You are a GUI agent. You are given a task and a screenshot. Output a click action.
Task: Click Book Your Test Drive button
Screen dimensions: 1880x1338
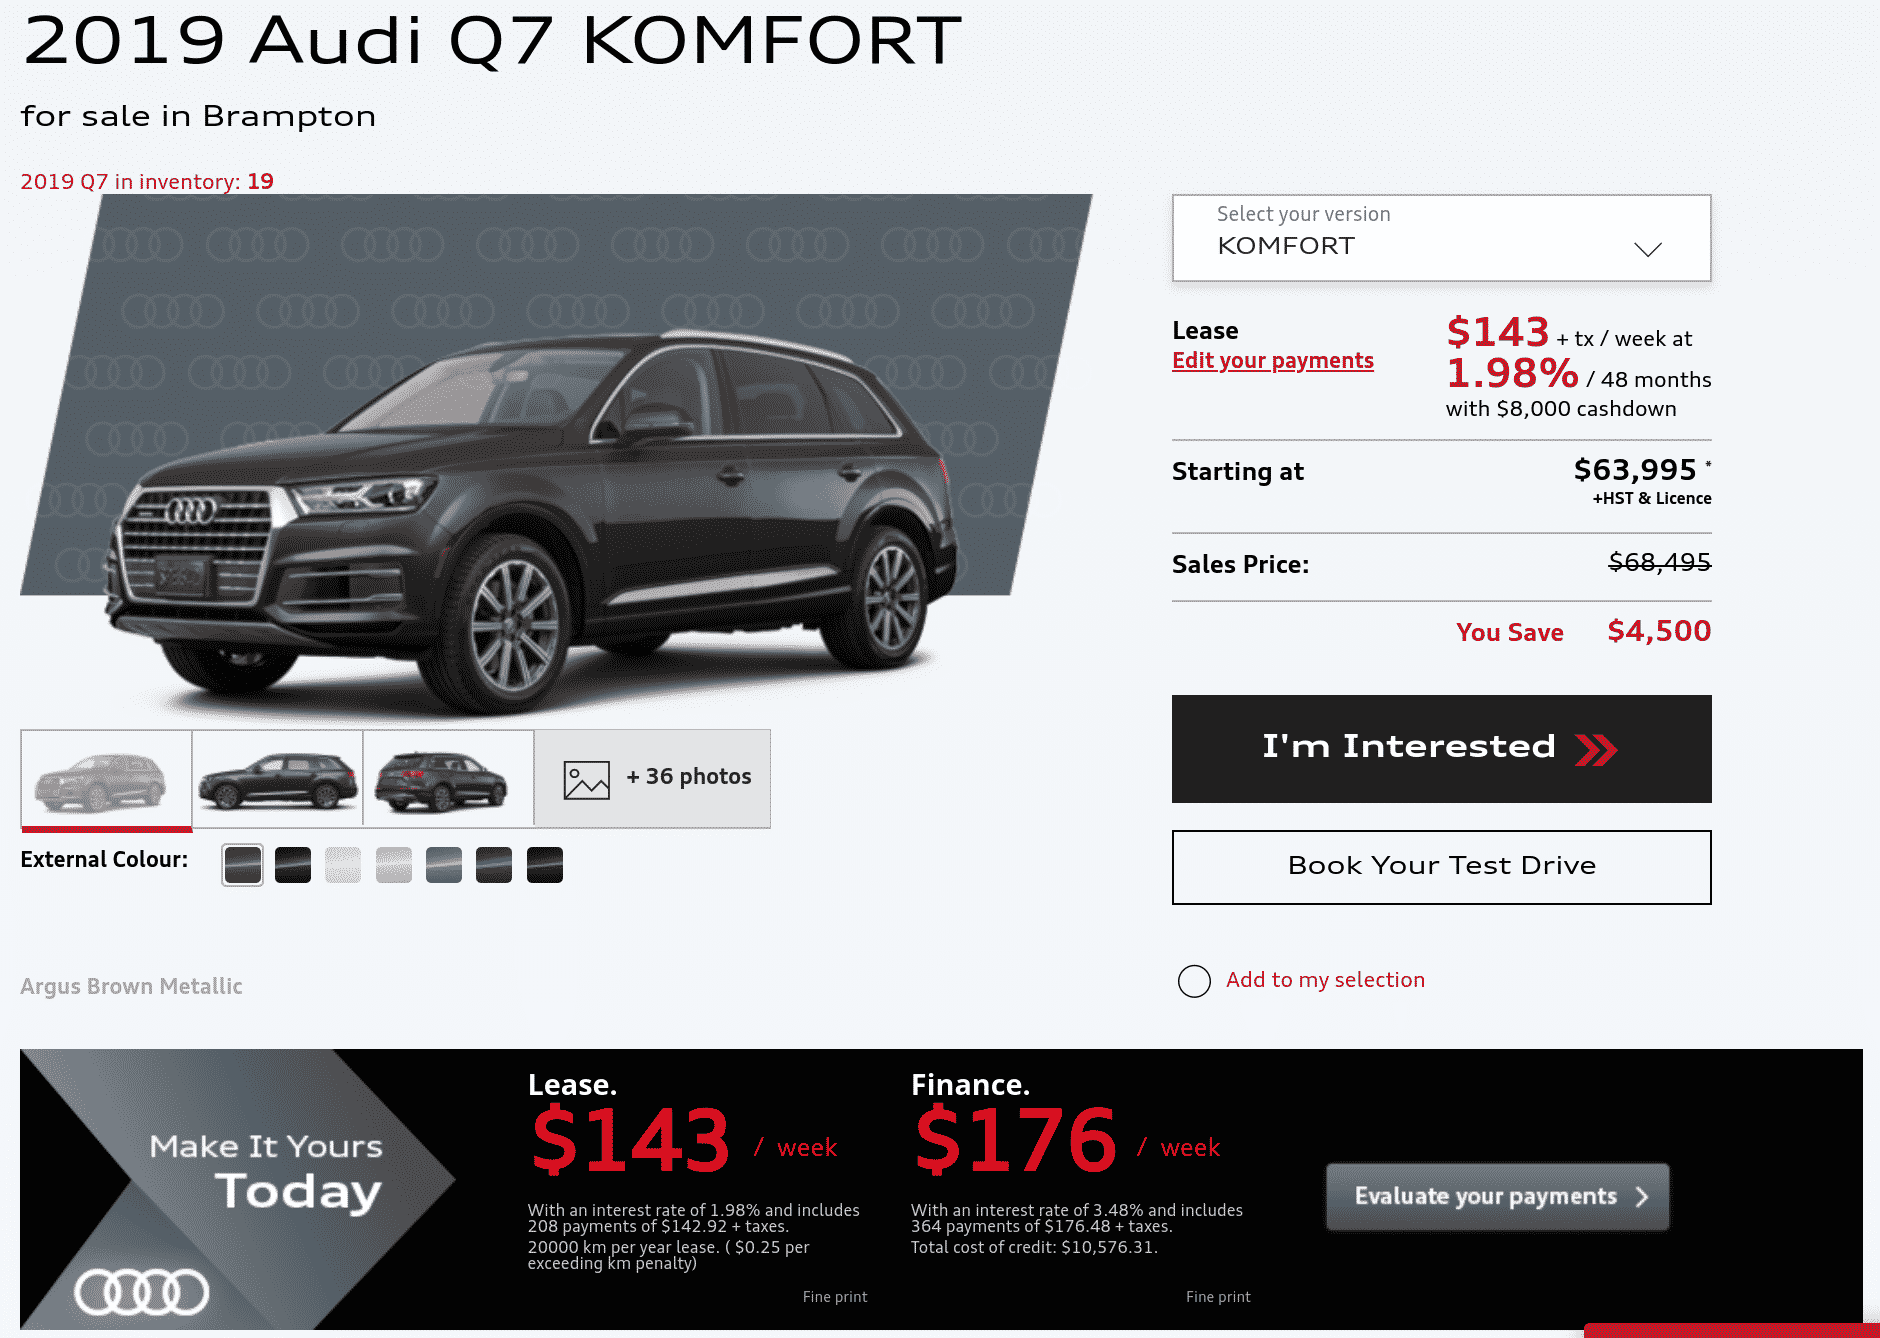click(1441, 867)
